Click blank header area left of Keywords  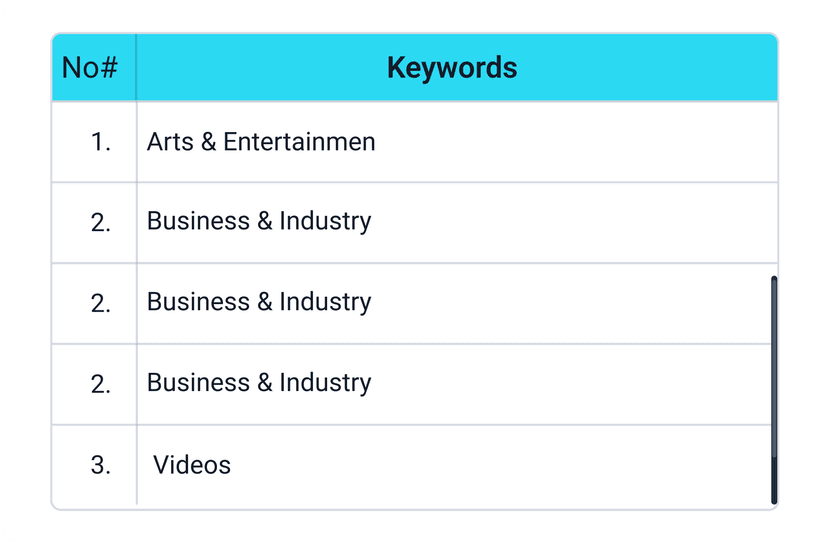260,68
